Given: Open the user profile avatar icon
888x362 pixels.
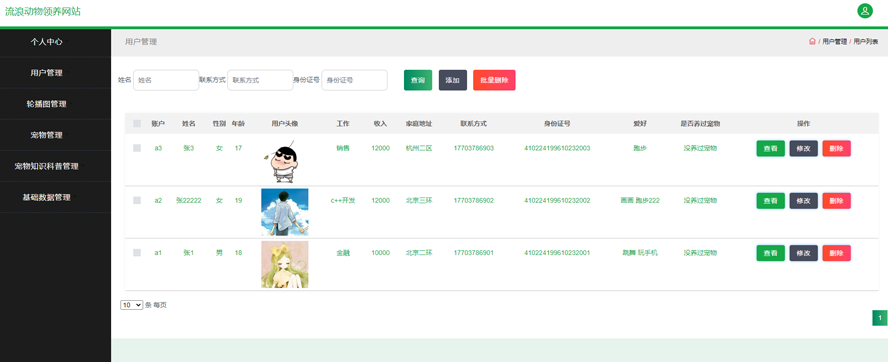Looking at the screenshot, I should pos(865,11).
